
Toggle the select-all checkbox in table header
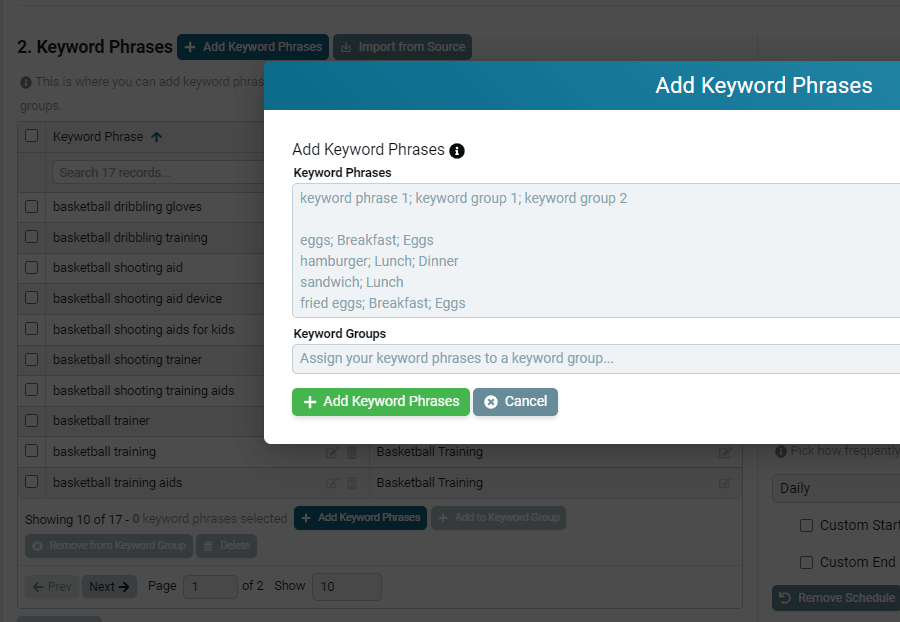[x=32, y=135]
